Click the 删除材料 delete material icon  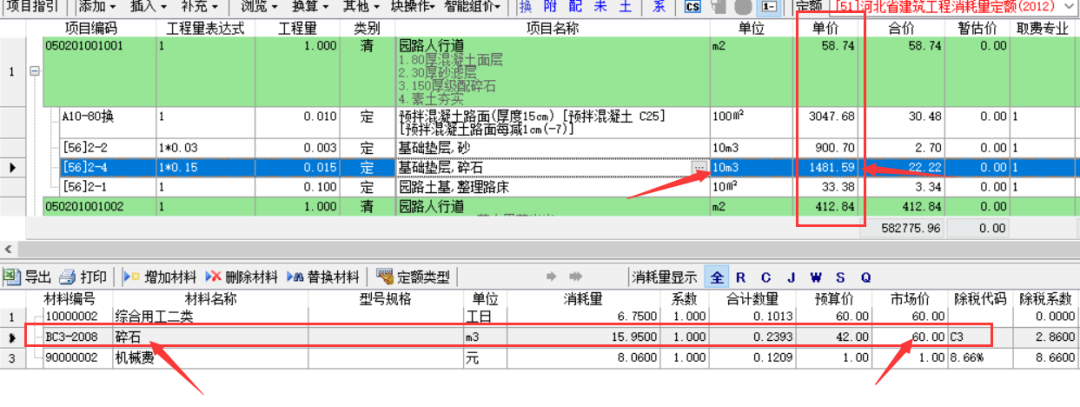click(x=213, y=277)
